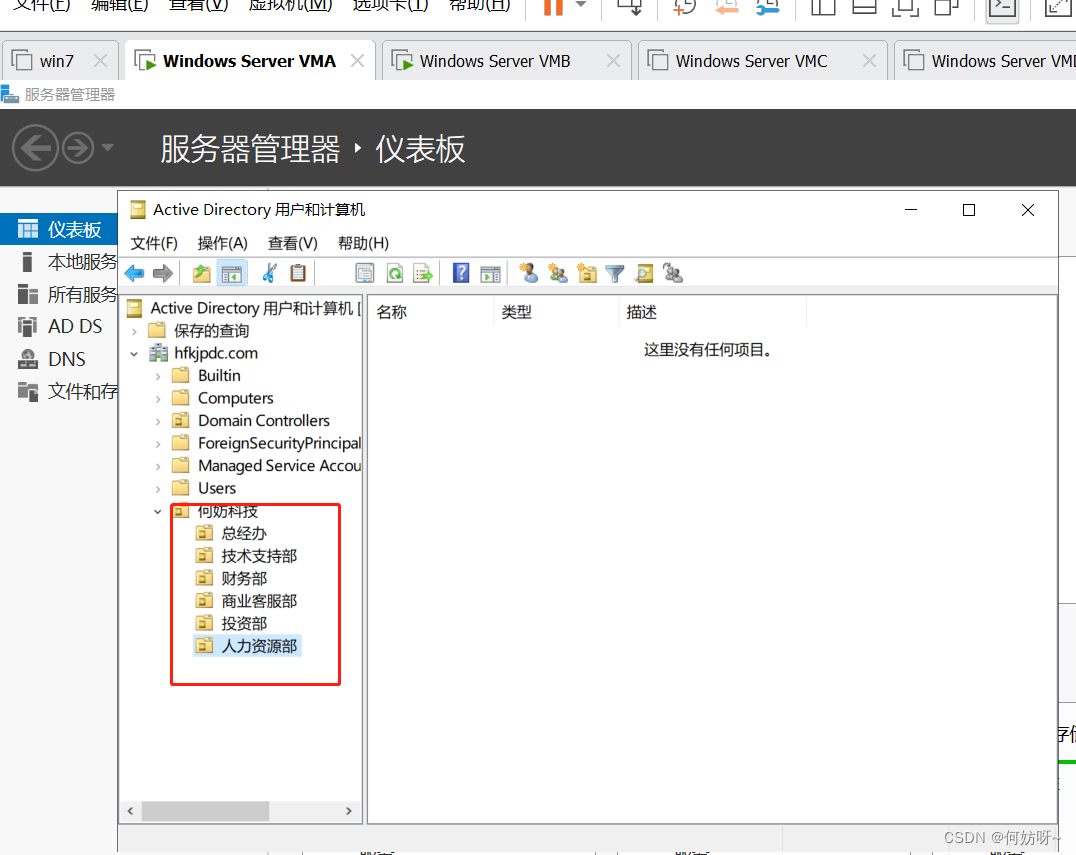Click the find objects magnifier icon
1076x855 pixels.
click(x=644, y=273)
